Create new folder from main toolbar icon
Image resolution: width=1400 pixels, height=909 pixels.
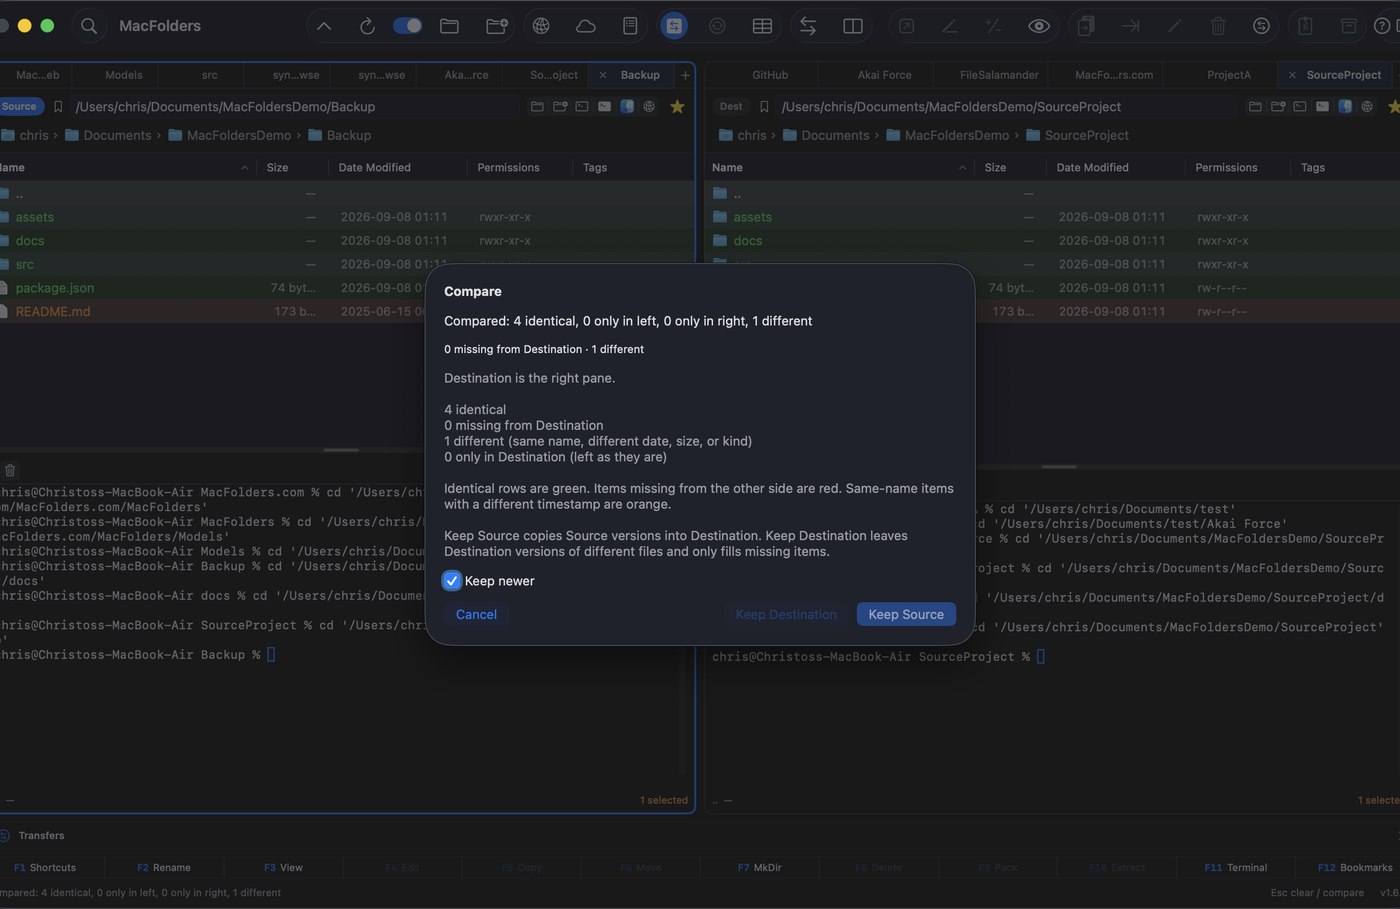(496, 26)
